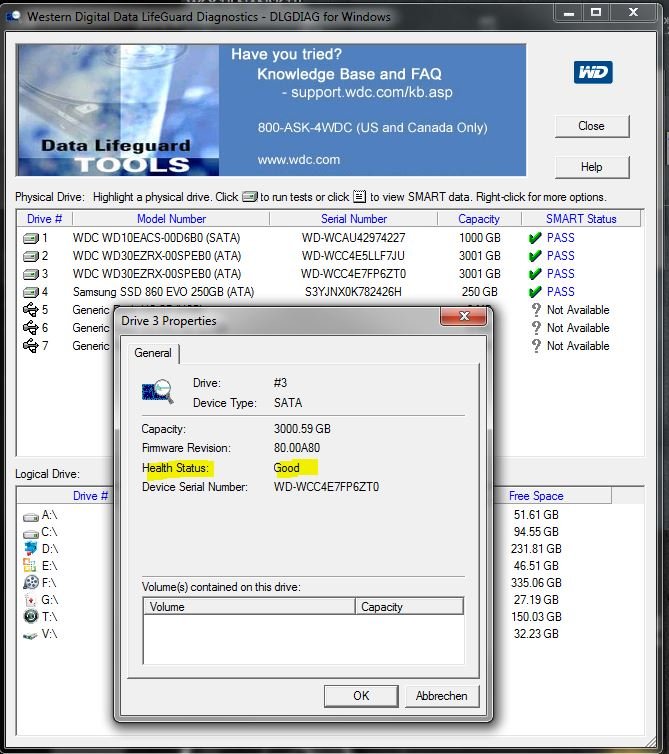
Task: Select model WDC WD10EACS-00D6B0 (SATA)
Action: click(156, 238)
